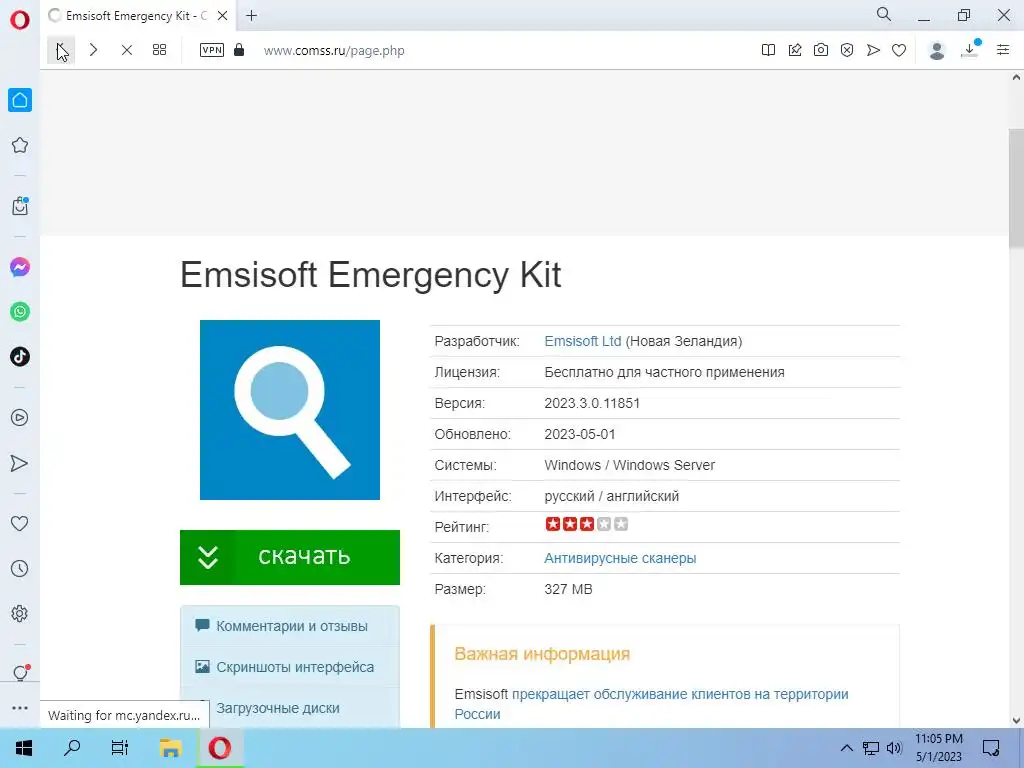Take a snapshot with camera icon
This screenshot has width=1024, height=768.
pos(821,50)
